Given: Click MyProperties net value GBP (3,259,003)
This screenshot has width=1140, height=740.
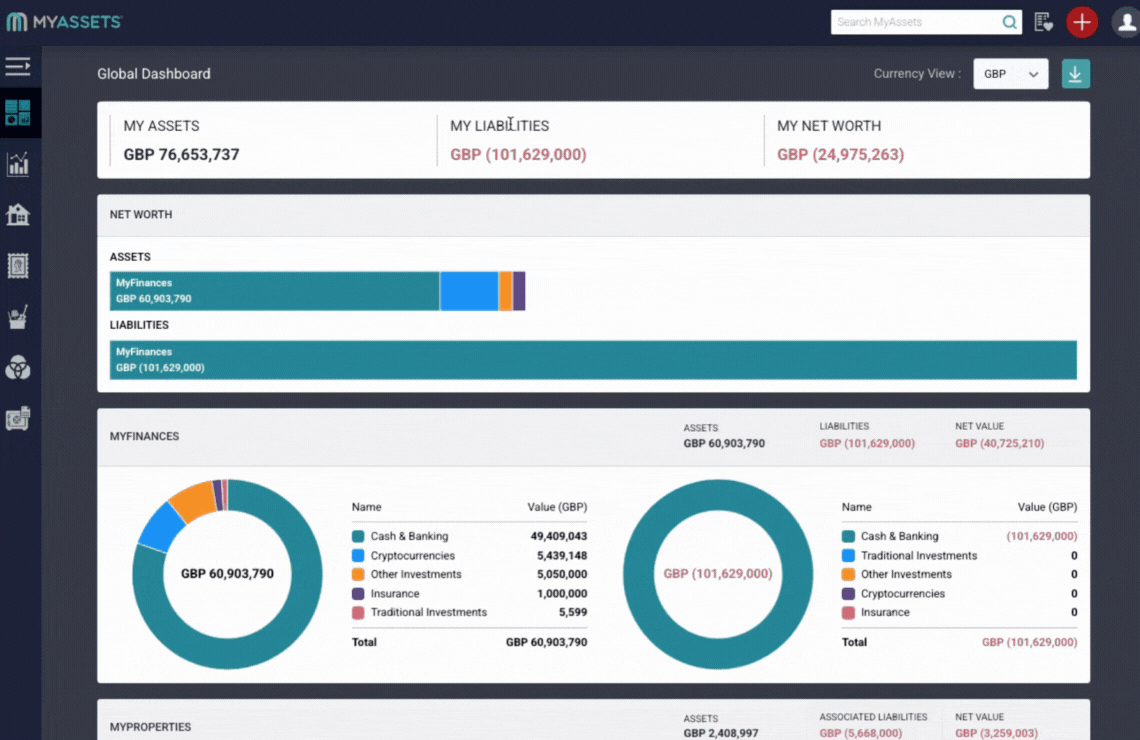Looking at the screenshot, I should (x=997, y=733).
